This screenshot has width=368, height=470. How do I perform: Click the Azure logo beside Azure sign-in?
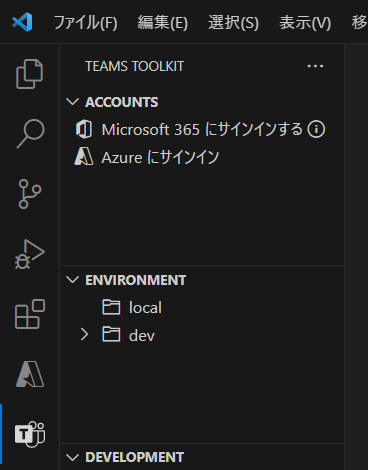pyautogui.click(x=84, y=157)
